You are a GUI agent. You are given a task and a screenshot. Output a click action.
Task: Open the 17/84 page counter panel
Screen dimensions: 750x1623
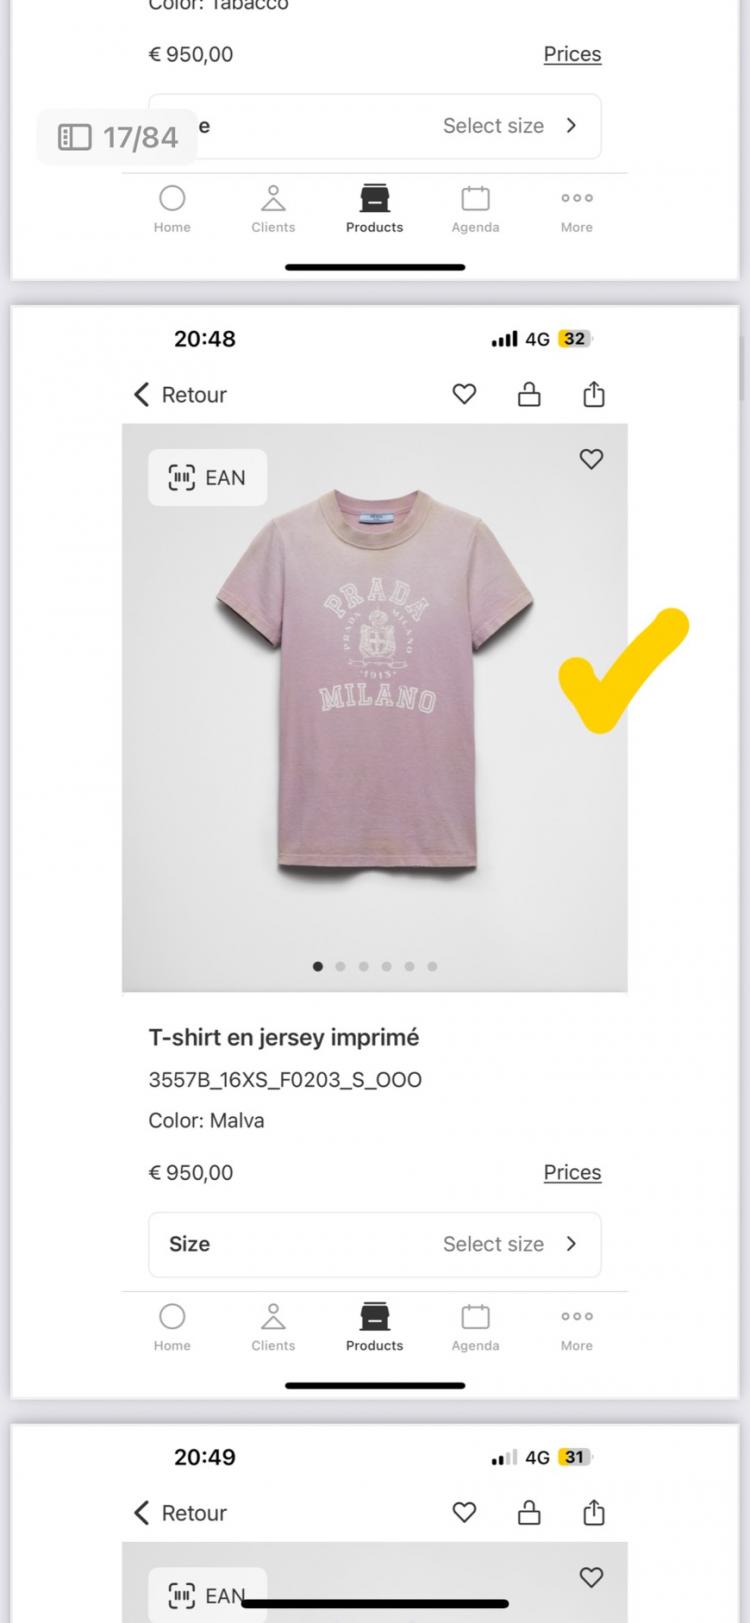click(x=117, y=137)
